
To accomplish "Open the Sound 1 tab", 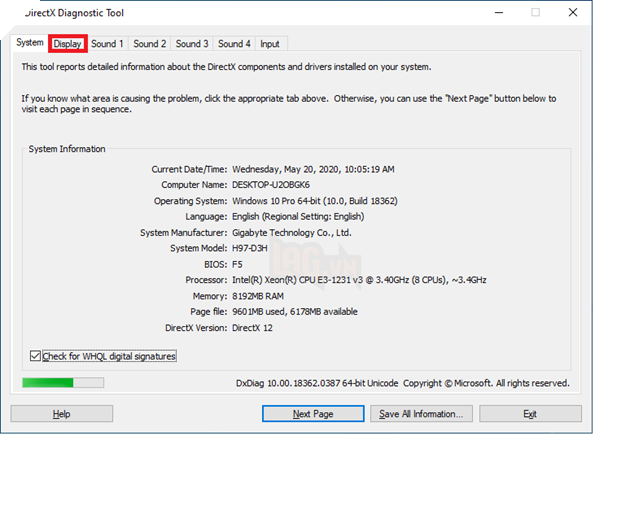I will [x=107, y=44].
